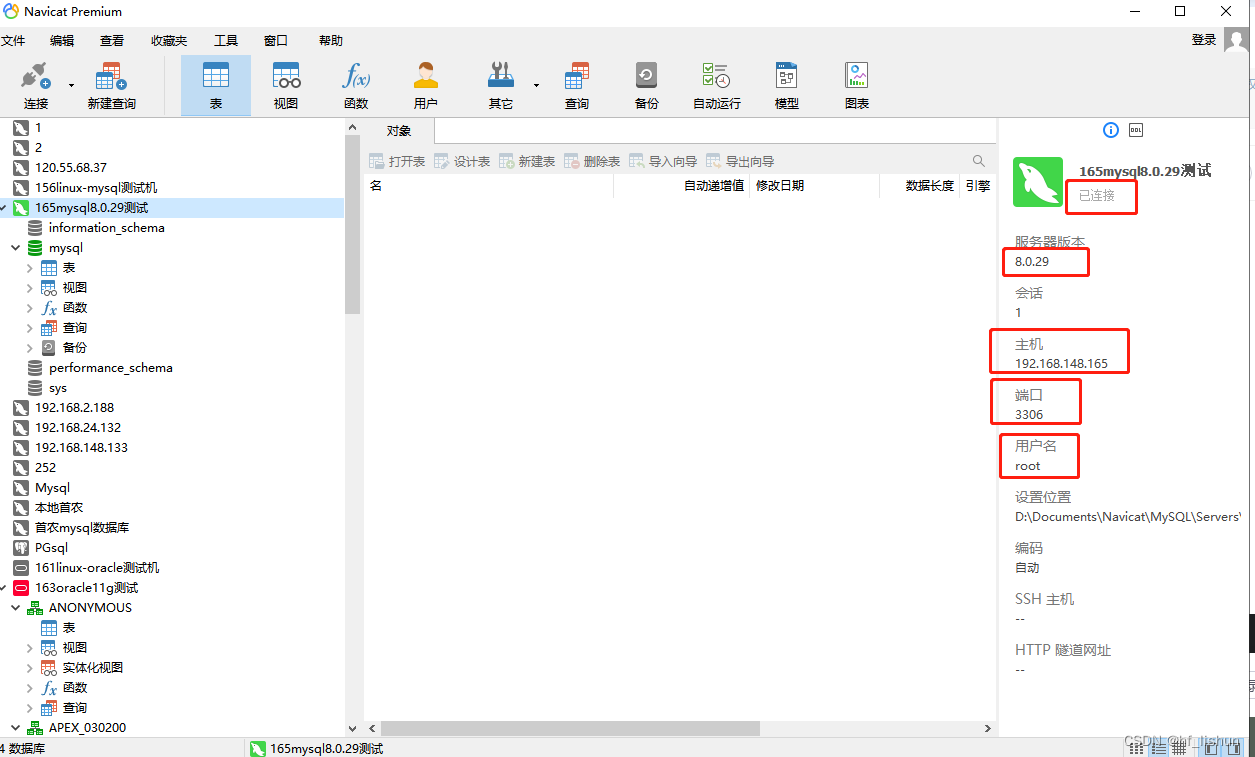Screen dimensions: 1255x757
Task: Click the 设计表 button
Action: (462, 161)
